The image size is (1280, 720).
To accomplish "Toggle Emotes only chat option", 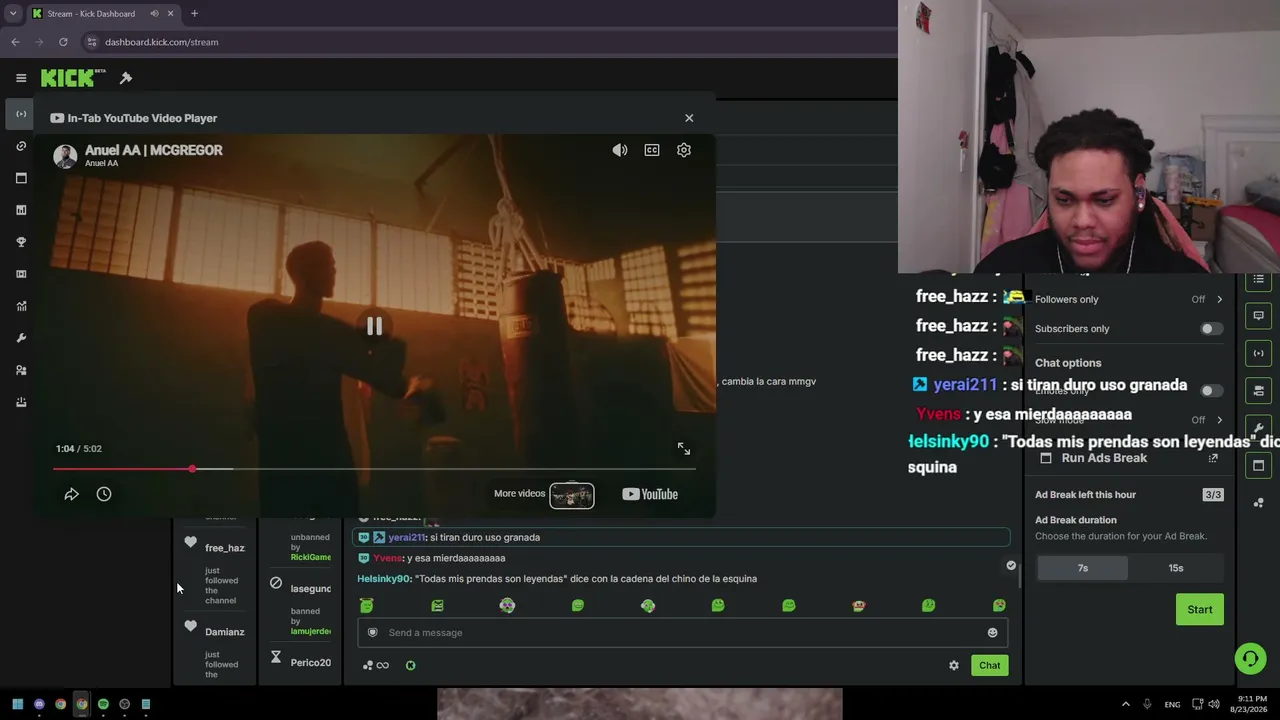I will [1211, 391].
